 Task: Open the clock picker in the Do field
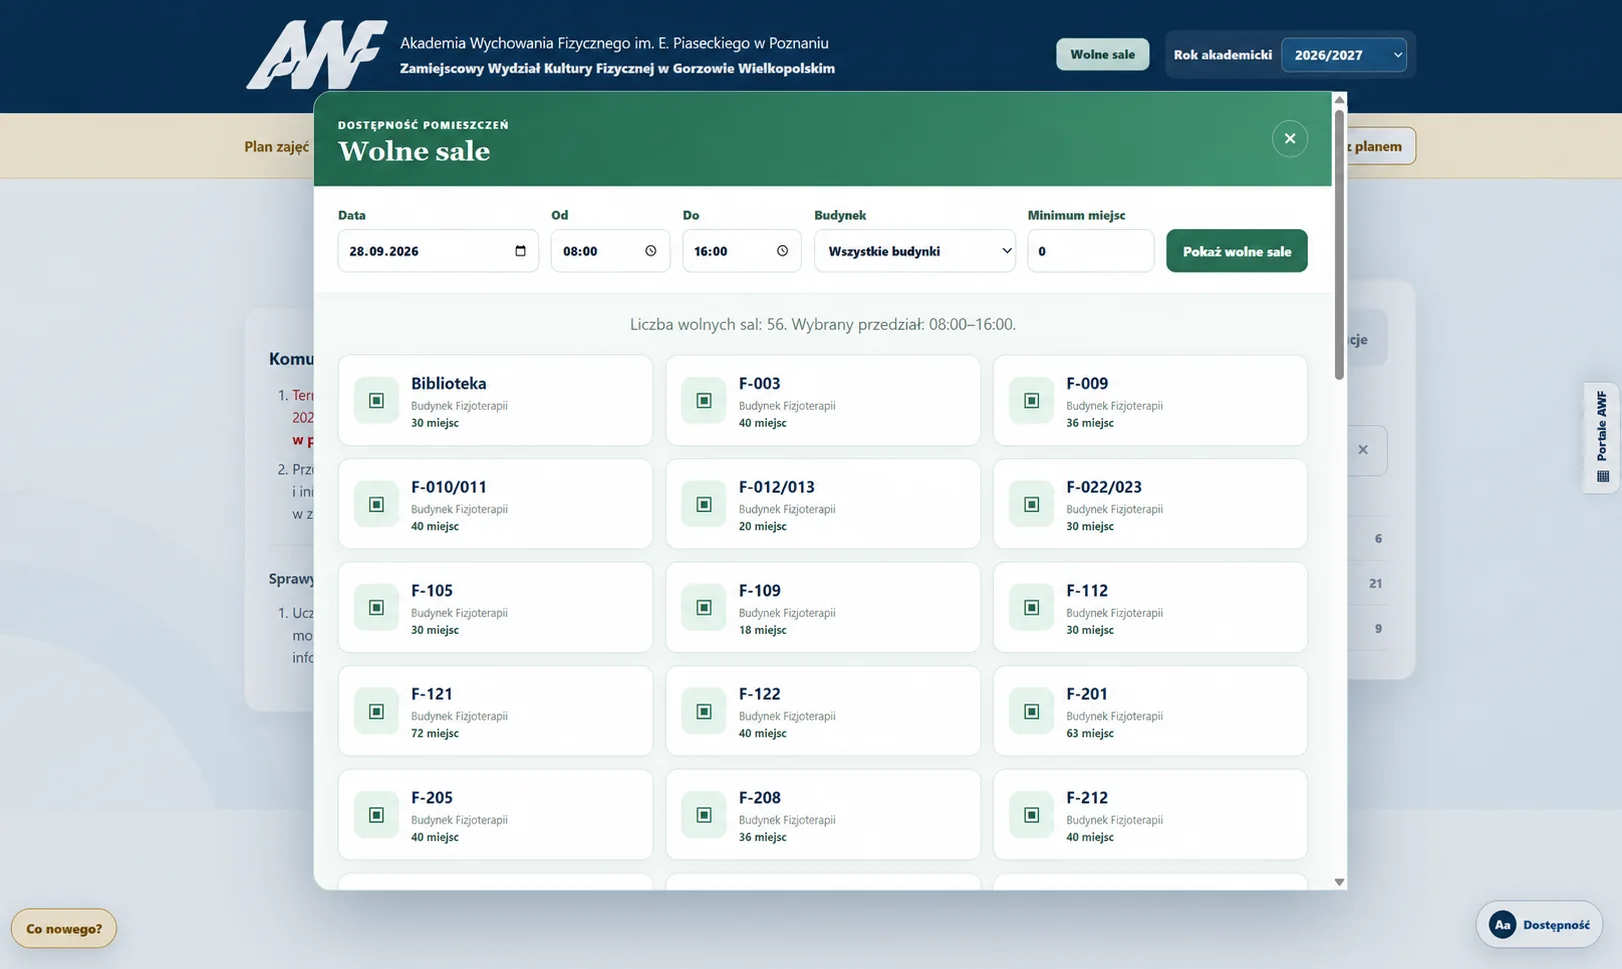click(783, 251)
